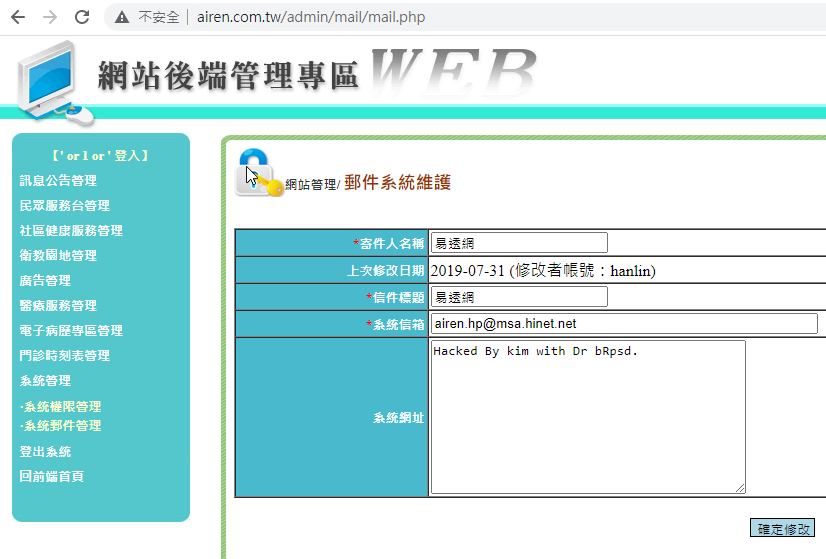Click the 系統網址 field label

(399, 418)
